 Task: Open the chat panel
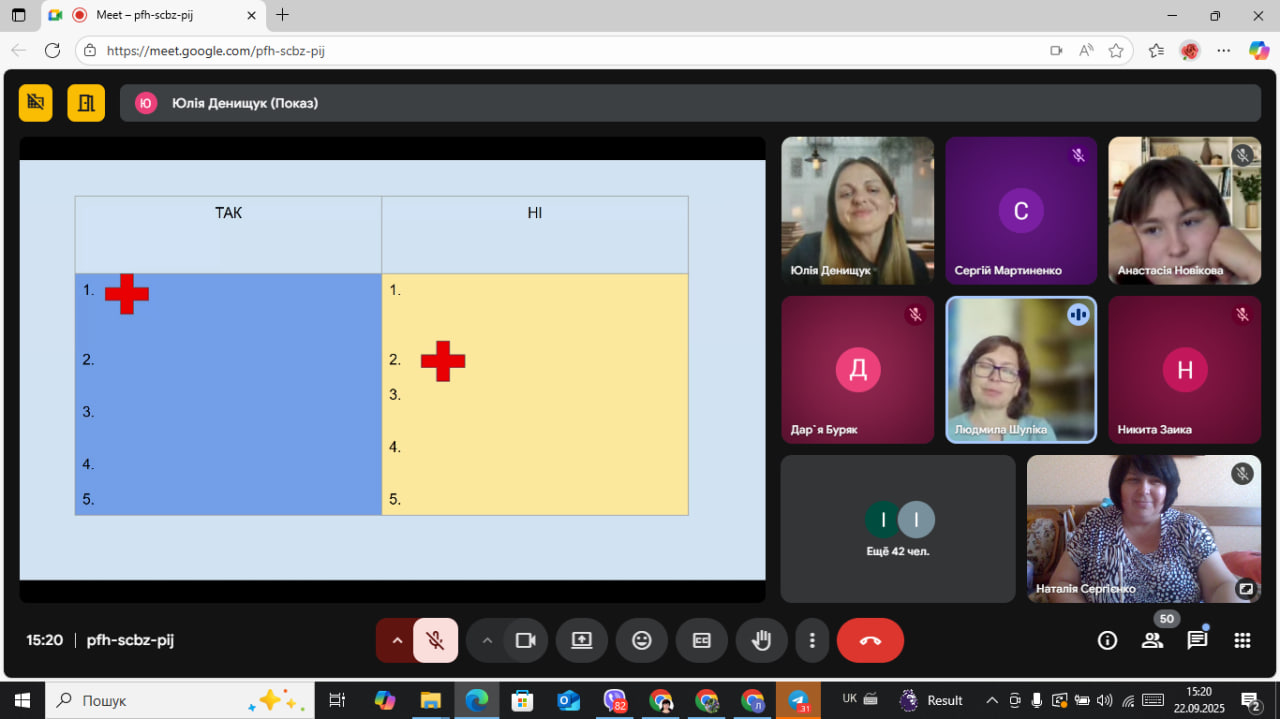1197,641
